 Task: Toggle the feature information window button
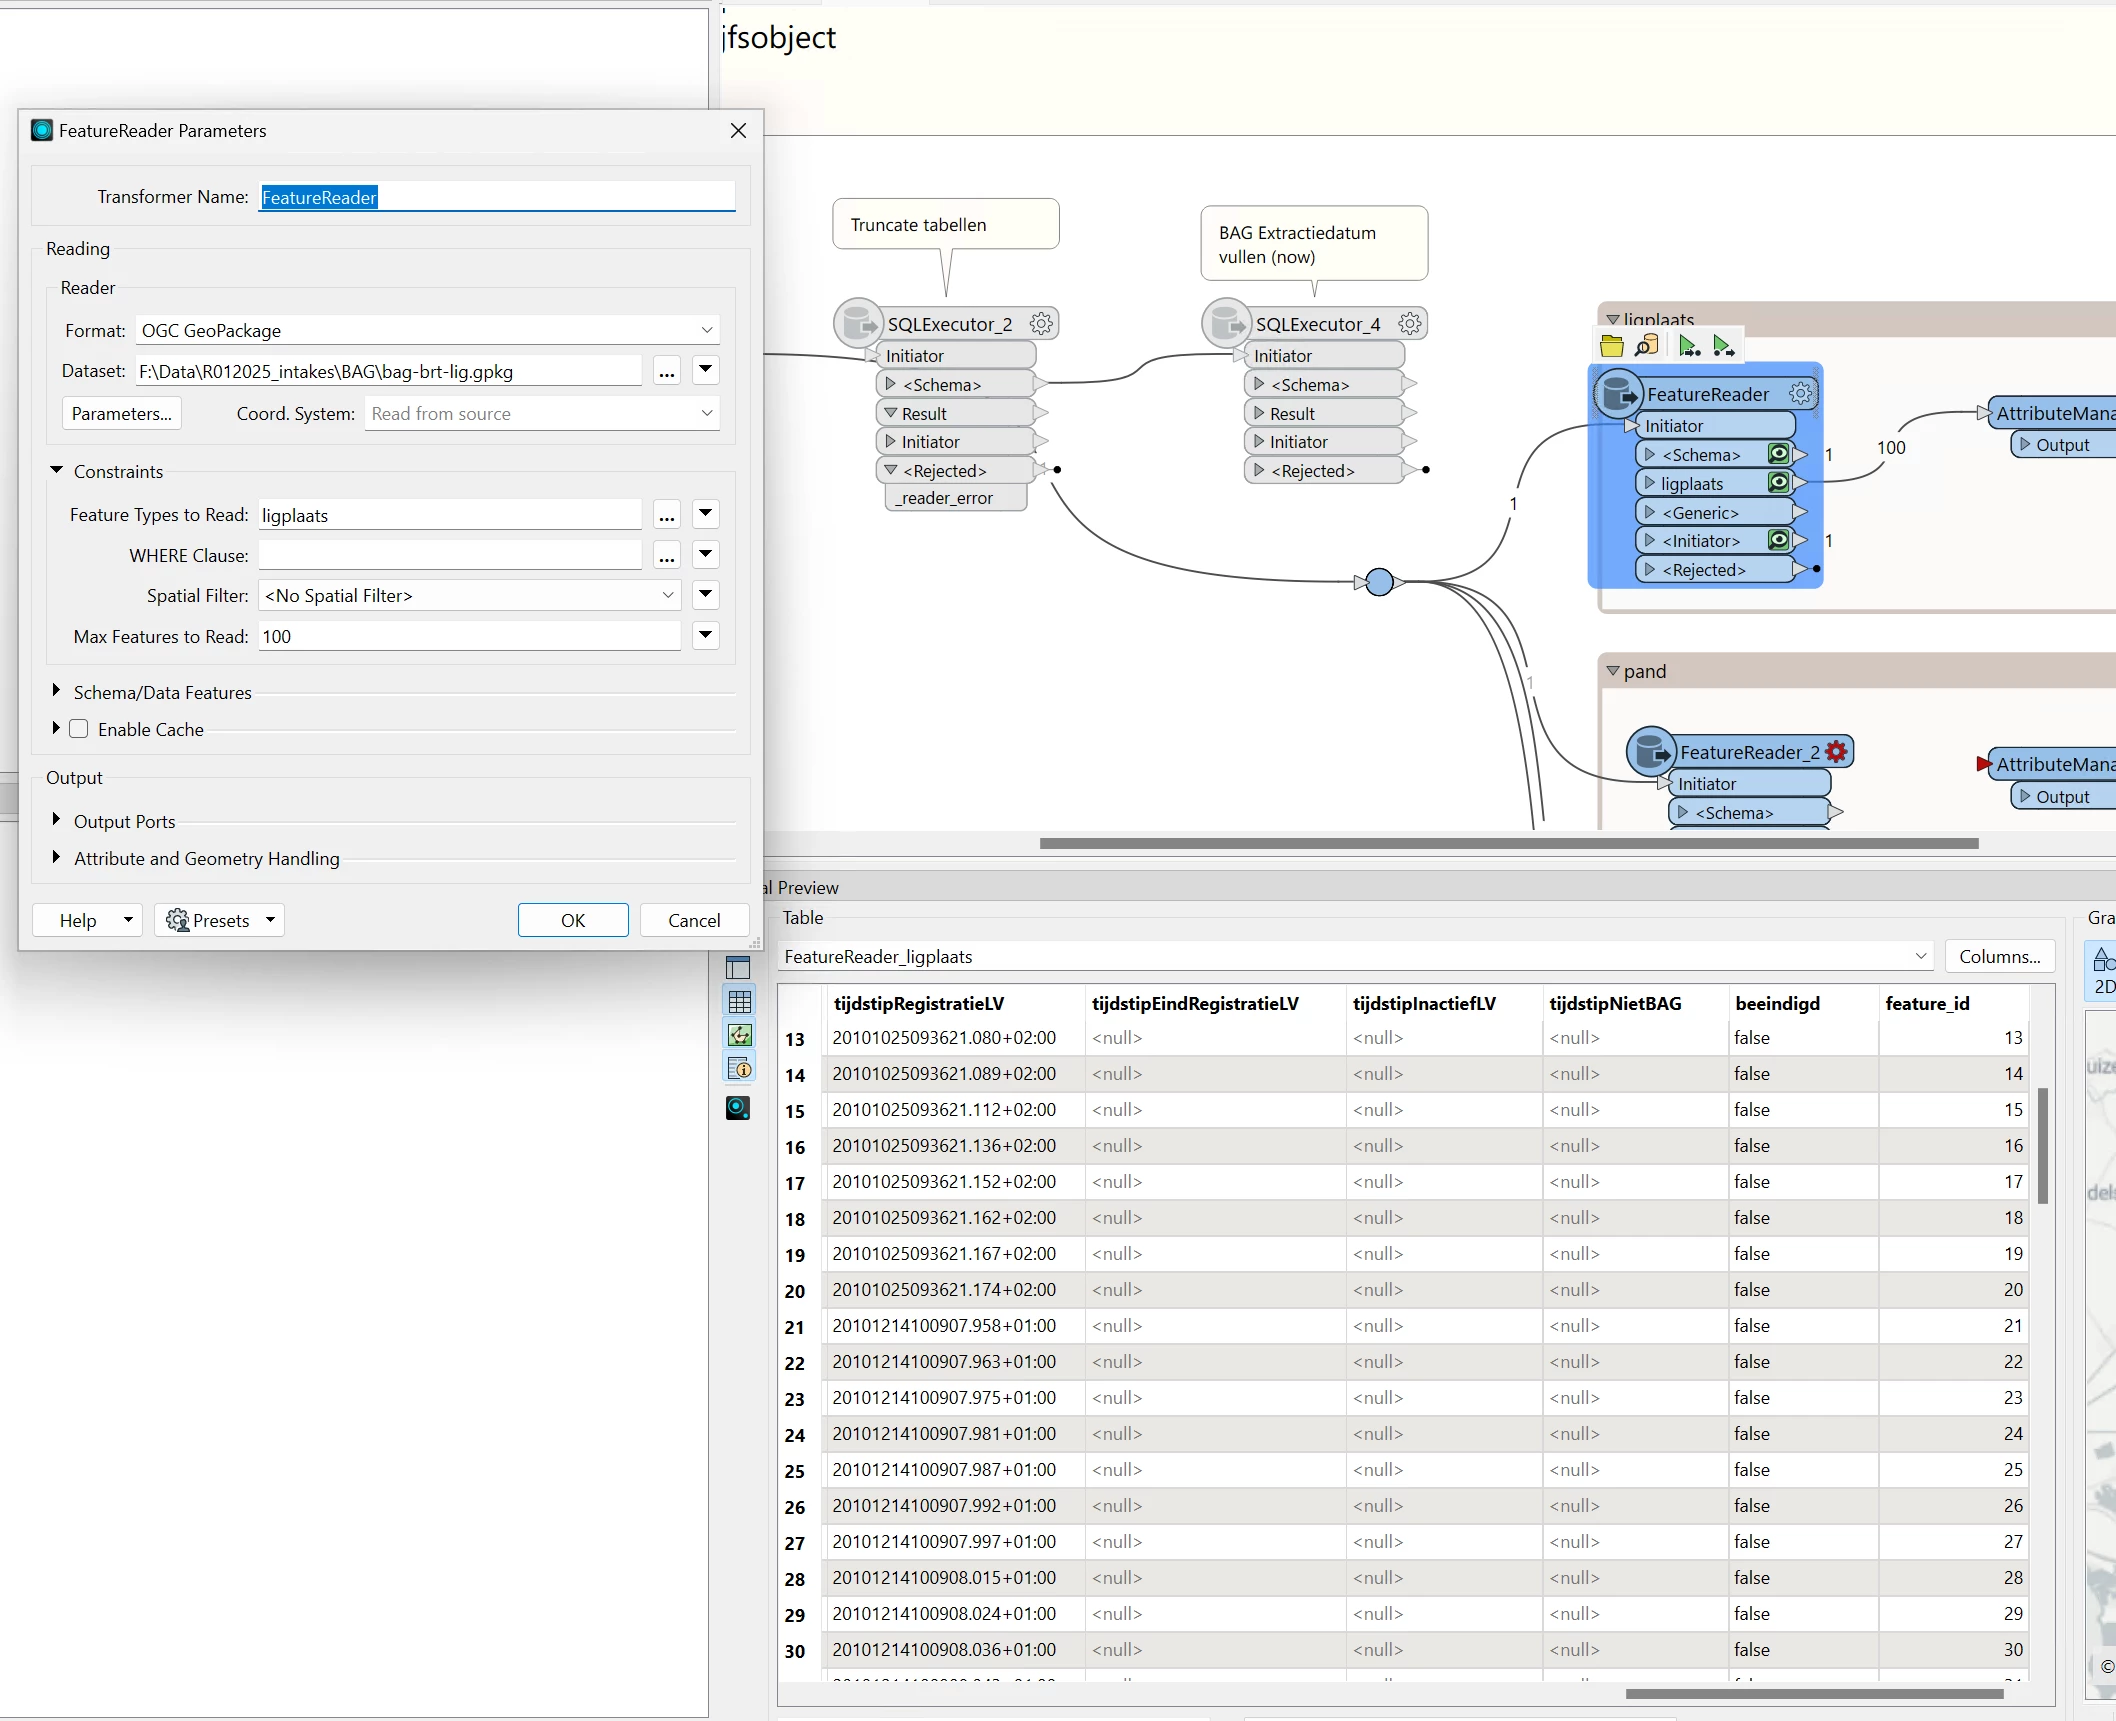pos(740,1069)
